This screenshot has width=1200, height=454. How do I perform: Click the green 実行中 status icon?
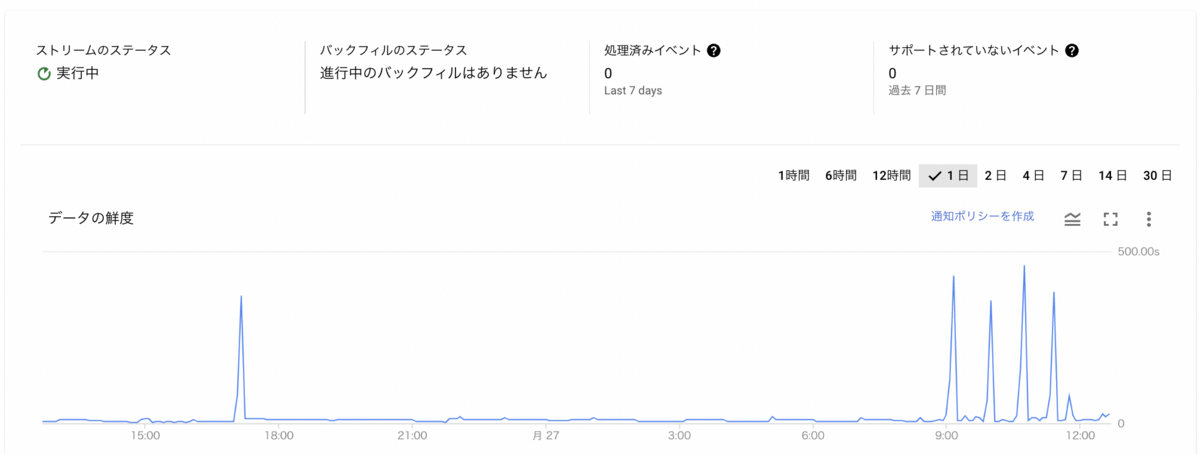tap(43, 74)
